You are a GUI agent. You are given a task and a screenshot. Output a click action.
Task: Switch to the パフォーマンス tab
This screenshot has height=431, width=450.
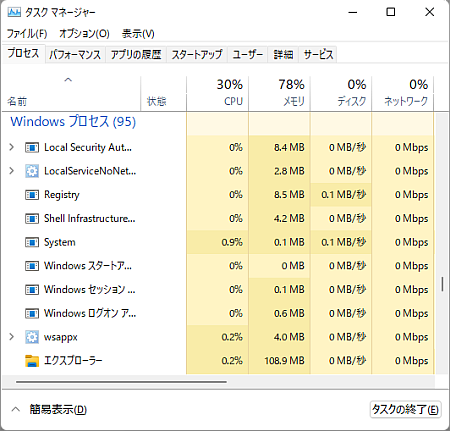coord(75,54)
